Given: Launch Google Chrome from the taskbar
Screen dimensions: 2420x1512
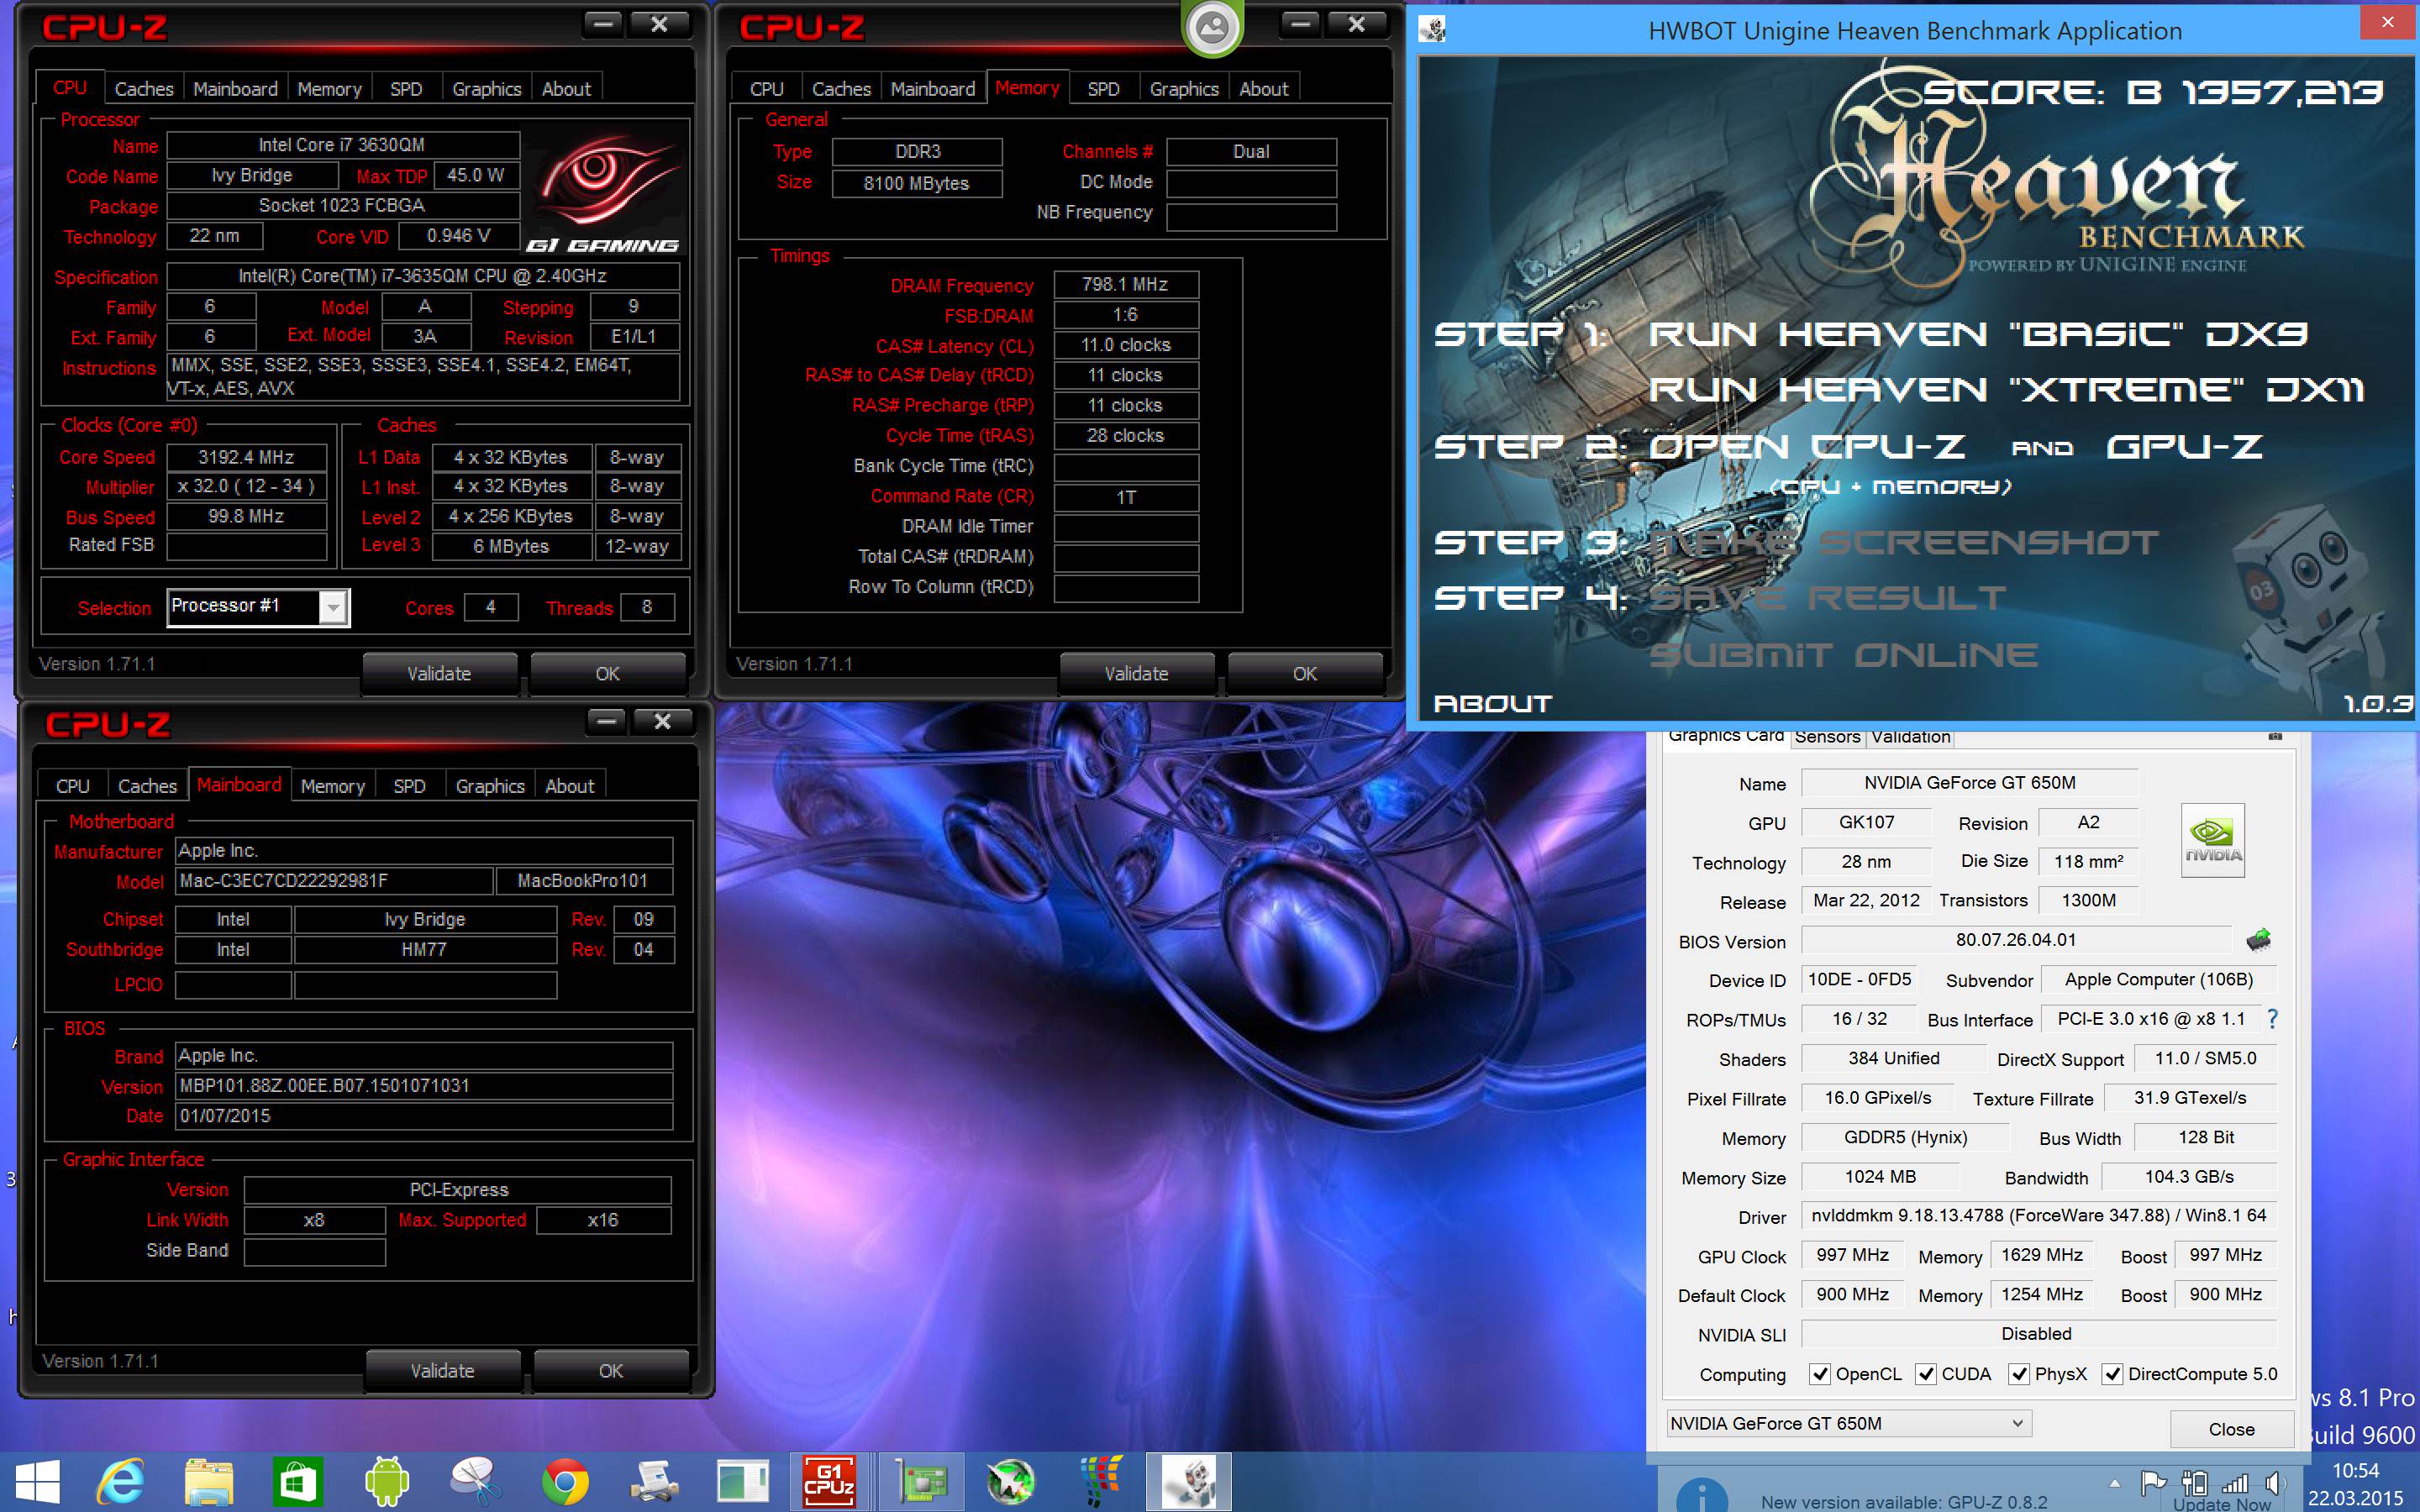Looking at the screenshot, I should point(565,1482).
